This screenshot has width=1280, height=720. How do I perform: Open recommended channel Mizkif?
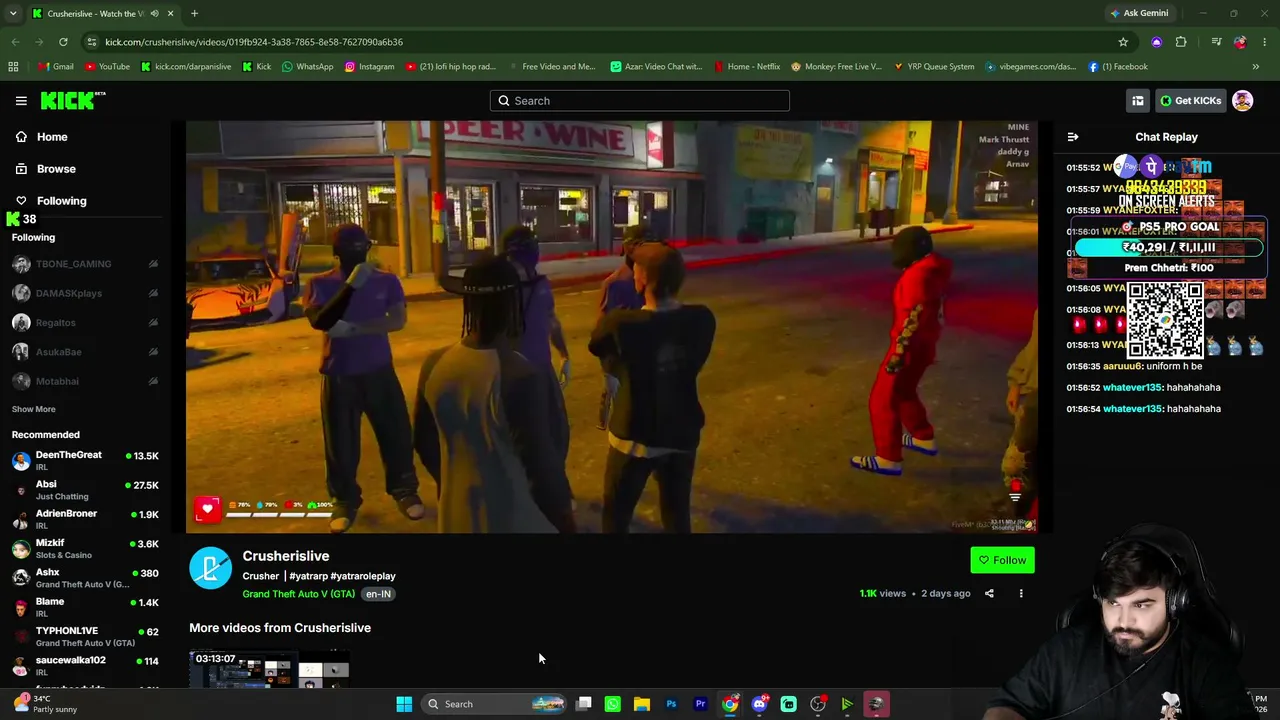point(85,549)
